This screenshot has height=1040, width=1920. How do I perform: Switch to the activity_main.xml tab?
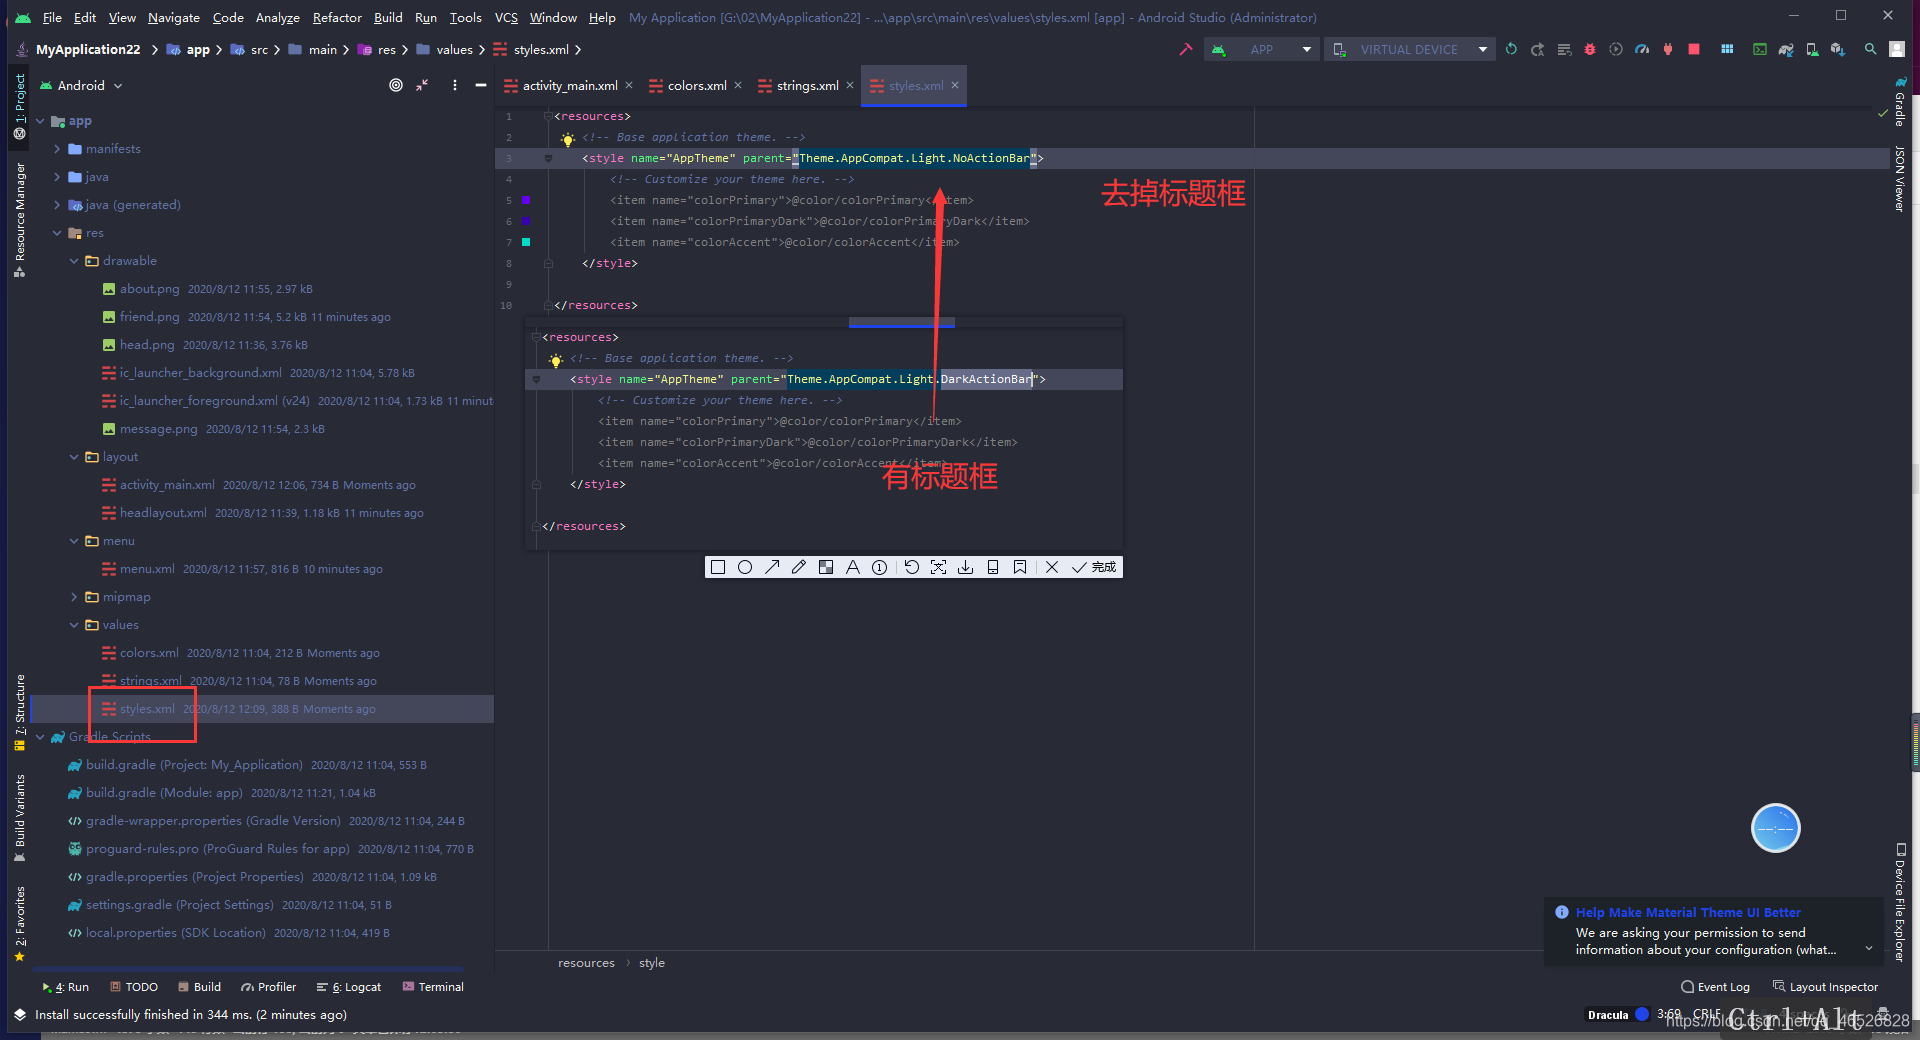click(x=570, y=86)
